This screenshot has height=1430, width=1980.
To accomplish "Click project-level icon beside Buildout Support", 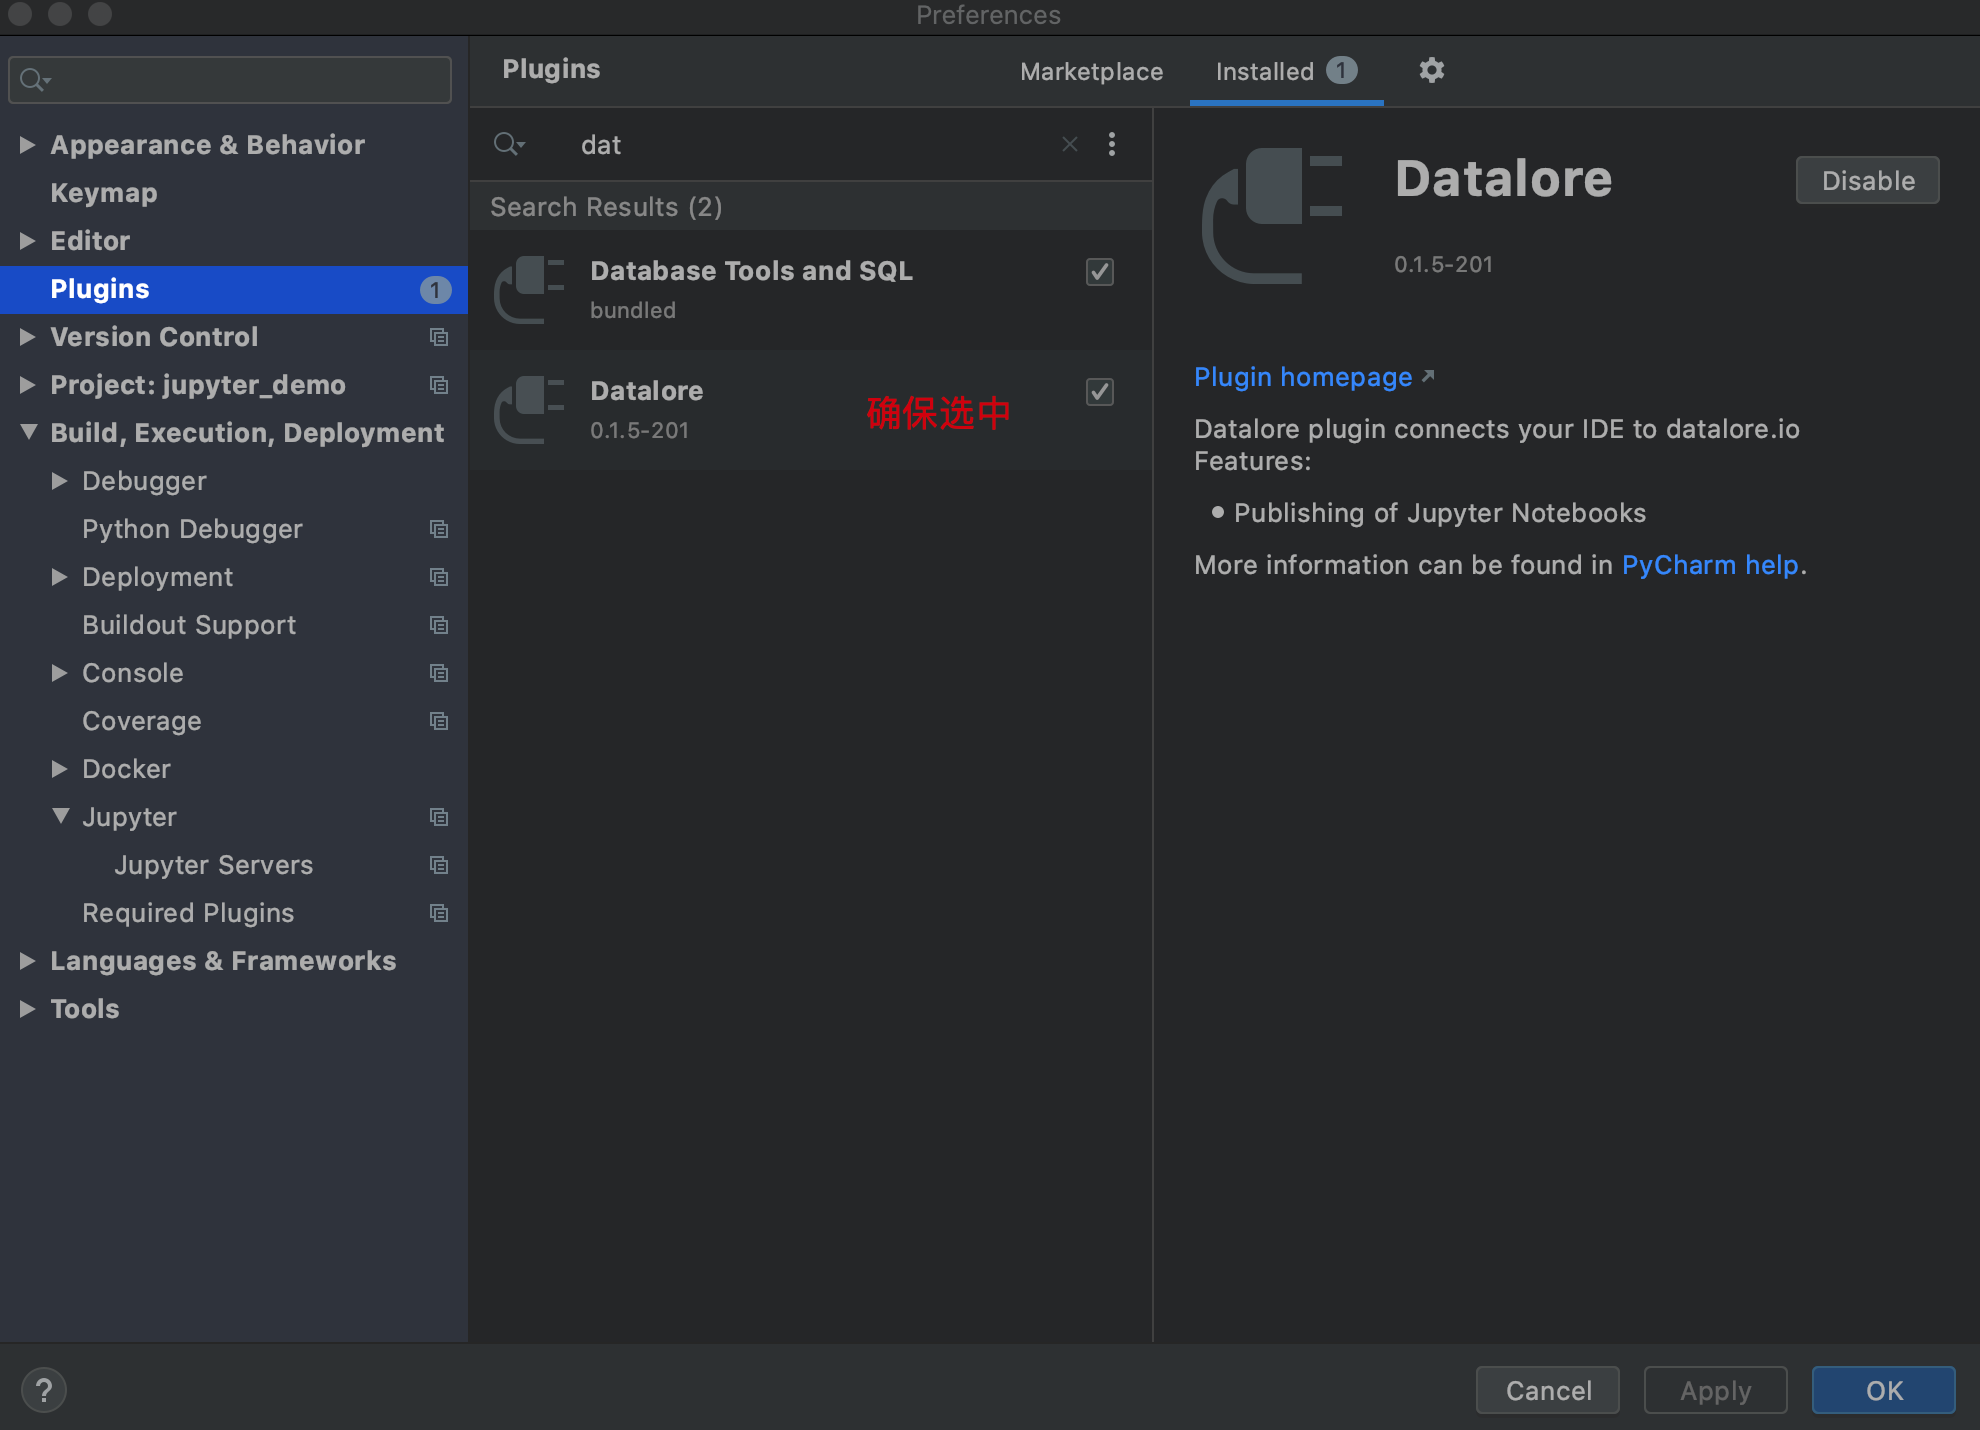I will (438, 625).
